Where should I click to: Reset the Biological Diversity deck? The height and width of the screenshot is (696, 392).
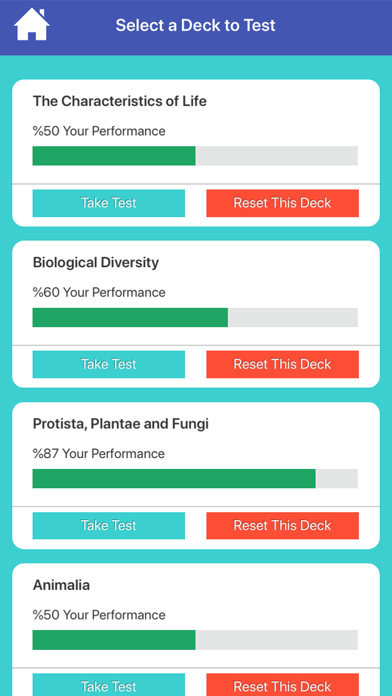[282, 364]
